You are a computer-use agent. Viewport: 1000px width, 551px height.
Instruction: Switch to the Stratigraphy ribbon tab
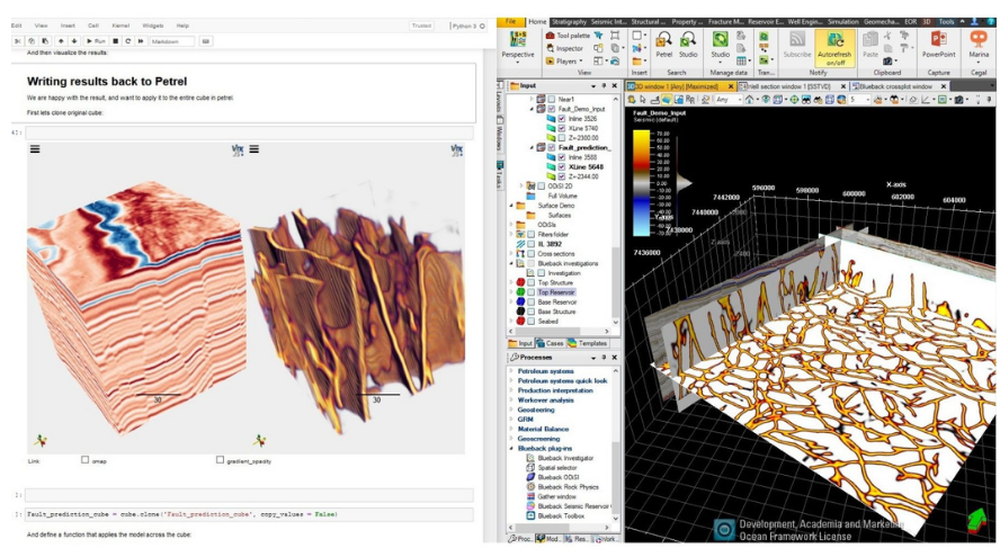coord(569,22)
